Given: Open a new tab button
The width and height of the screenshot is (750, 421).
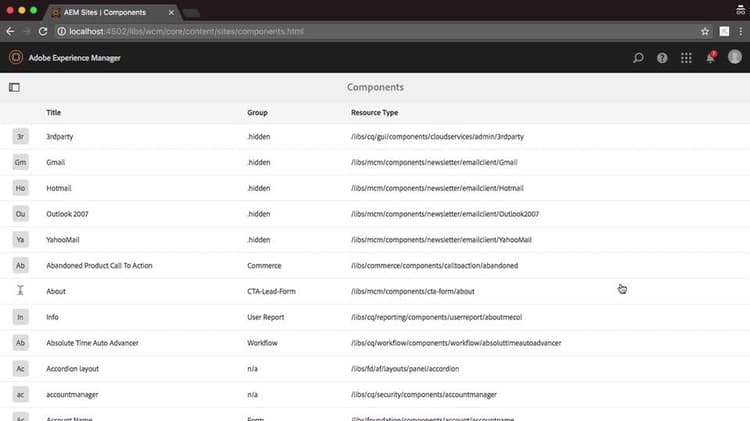Looking at the screenshot, I should [x=191, y=13].
